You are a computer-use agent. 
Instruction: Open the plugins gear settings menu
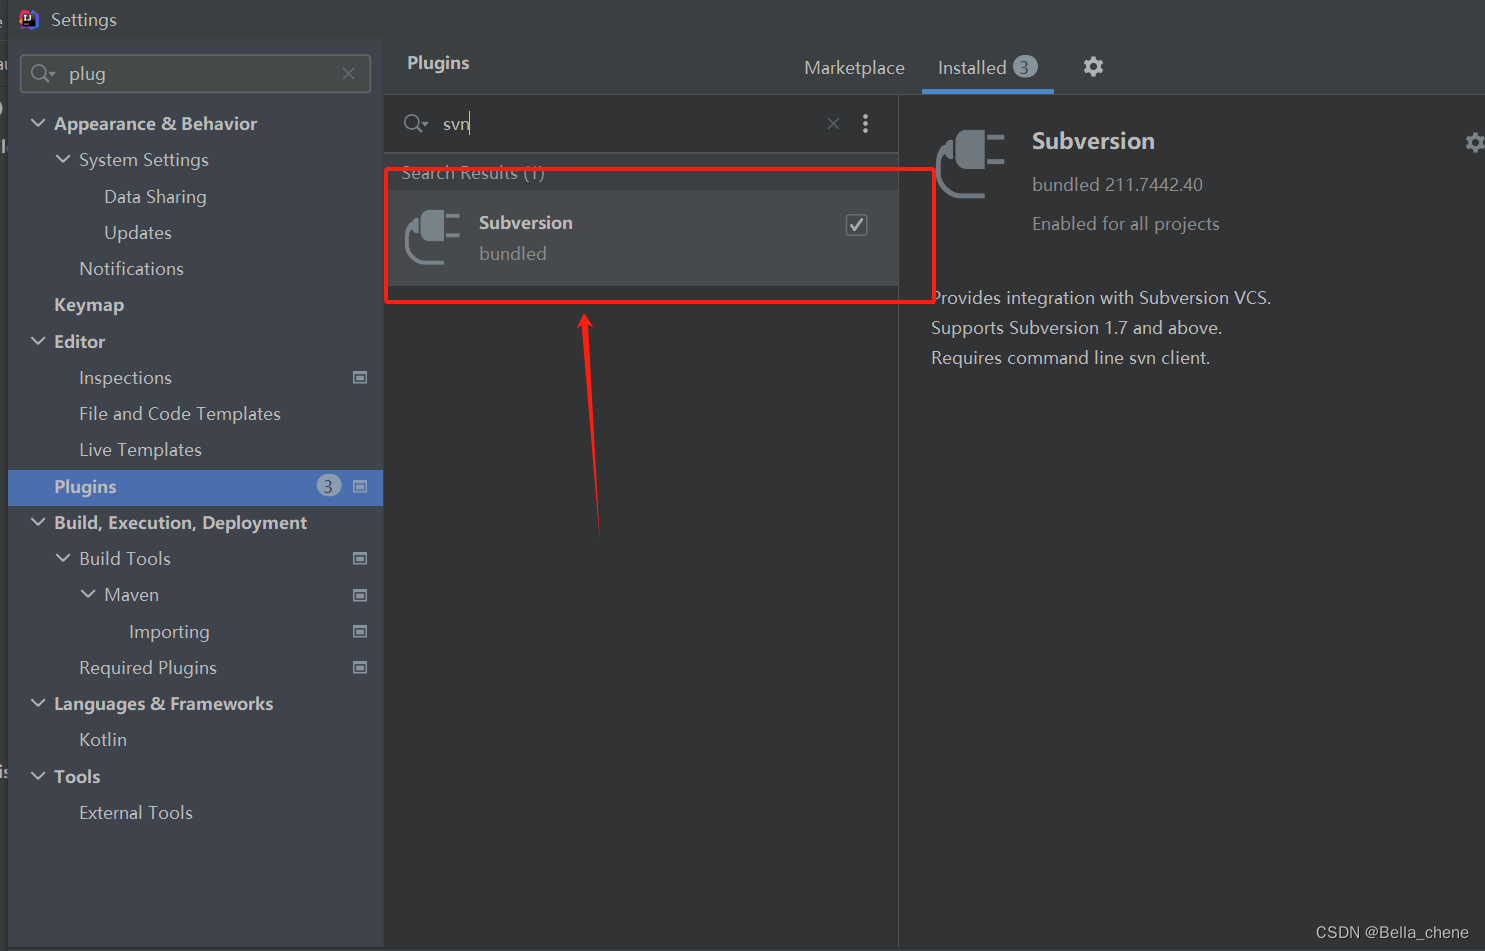1093,67
